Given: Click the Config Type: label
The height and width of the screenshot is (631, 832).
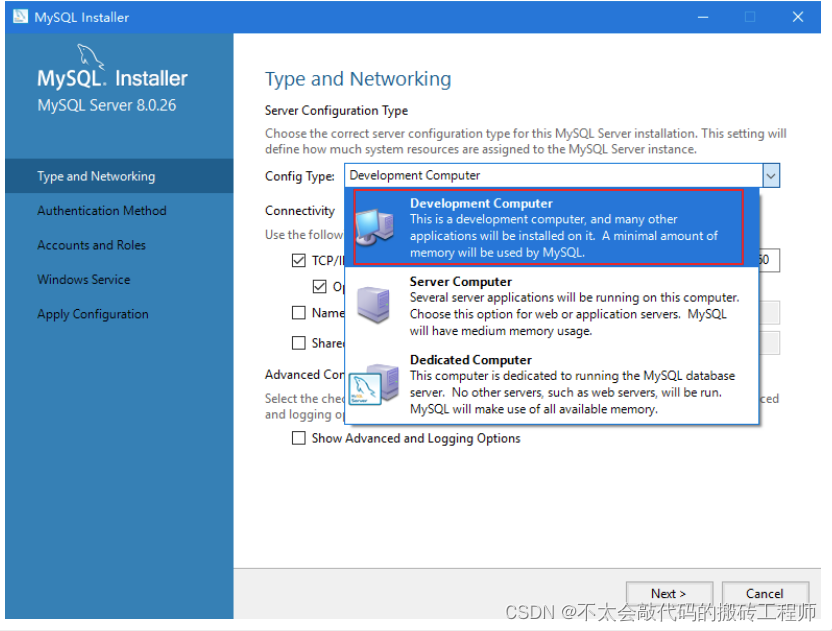Looking at the screenshot, I should [x=300, y=176].
